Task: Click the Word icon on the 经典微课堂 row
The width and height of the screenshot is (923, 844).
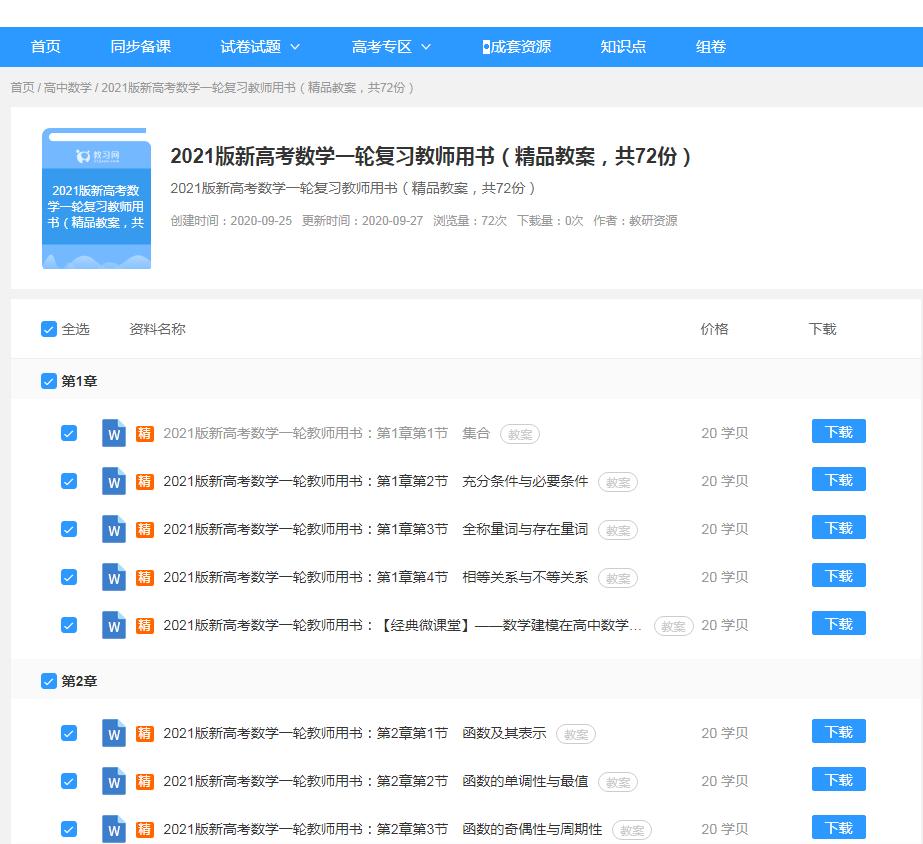Action: [113, 625]
